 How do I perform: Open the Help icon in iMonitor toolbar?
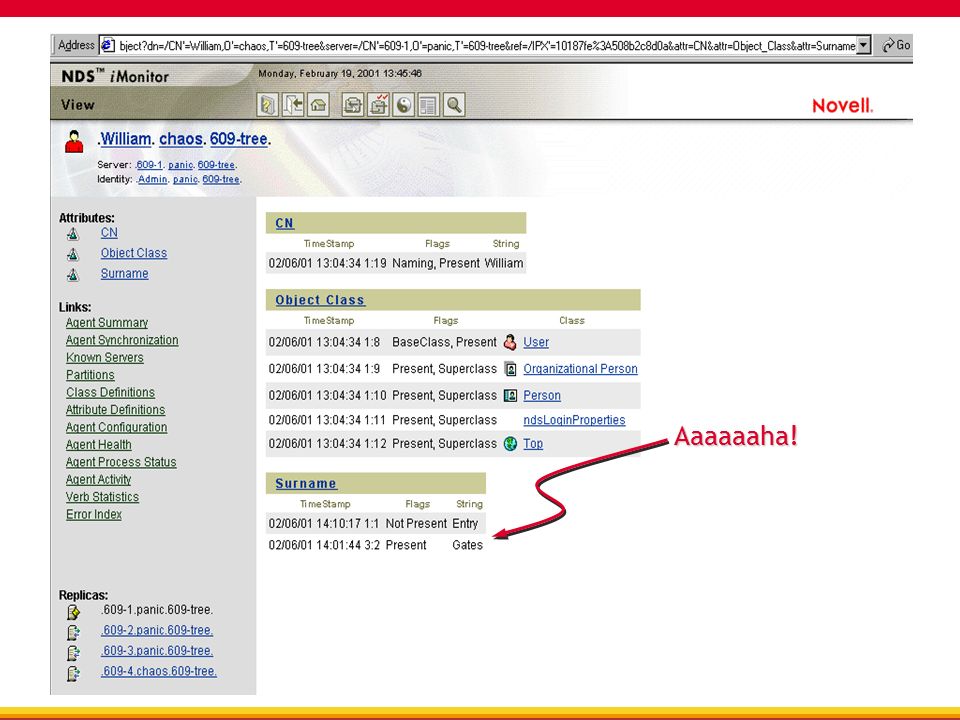(x=268, y=105)
